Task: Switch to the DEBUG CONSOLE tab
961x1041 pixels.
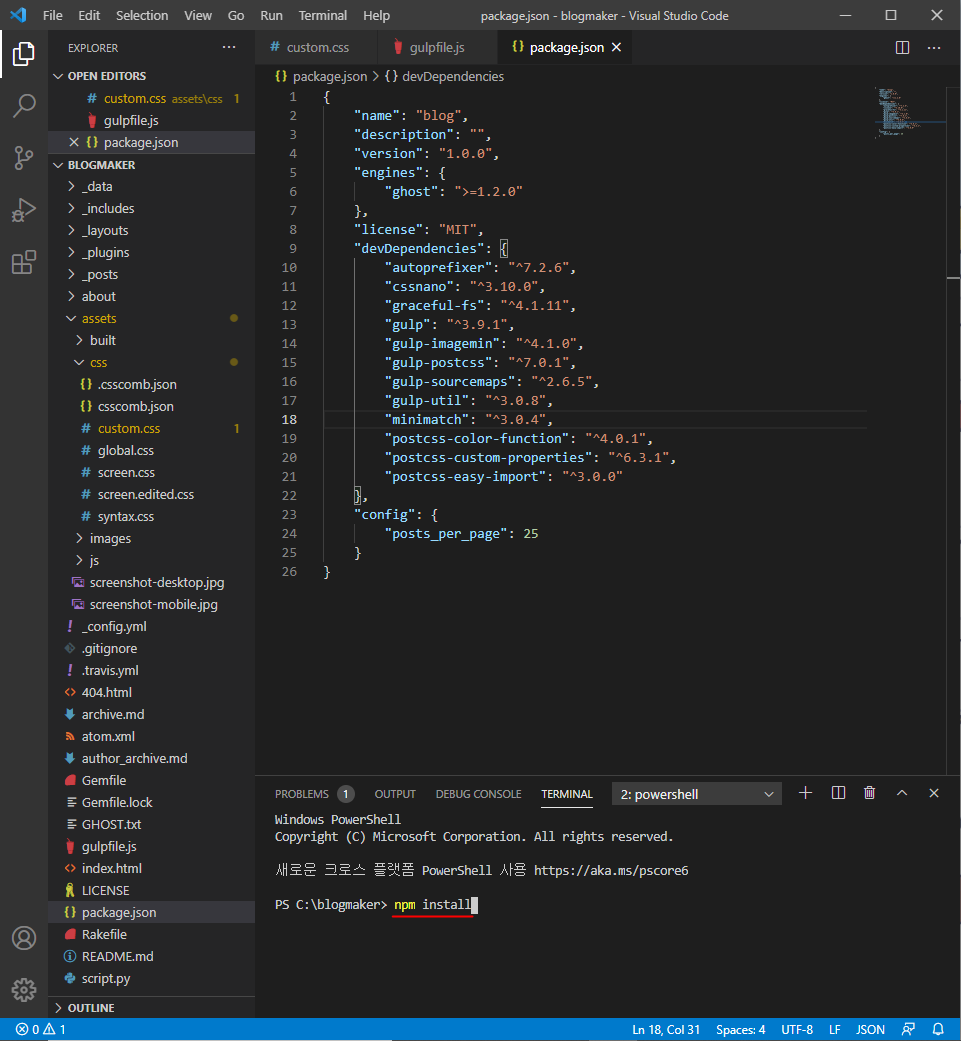Action: click(479, 794)
